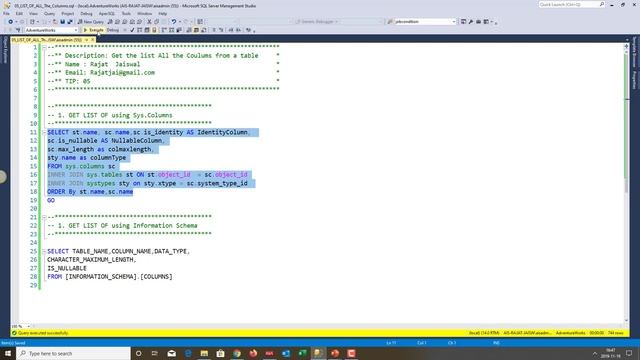Open the Tools menu
640x360 pixels.
click(126, 13)
